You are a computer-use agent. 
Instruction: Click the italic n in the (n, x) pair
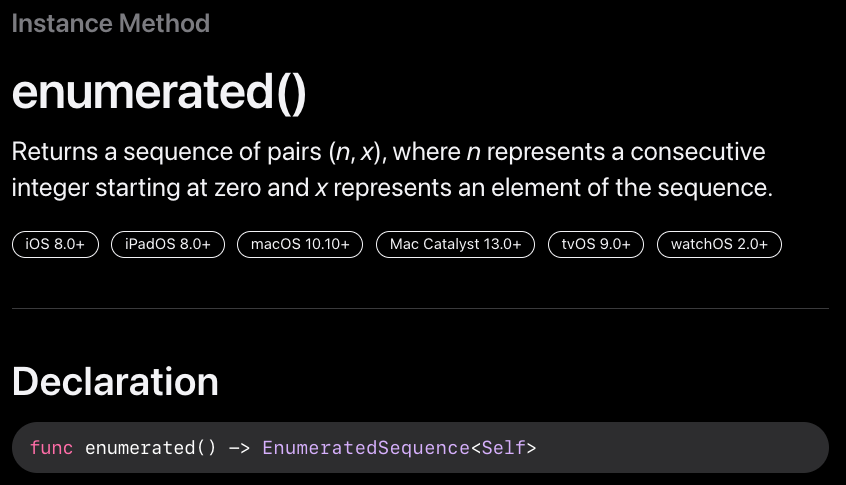(x=343, y=152)
